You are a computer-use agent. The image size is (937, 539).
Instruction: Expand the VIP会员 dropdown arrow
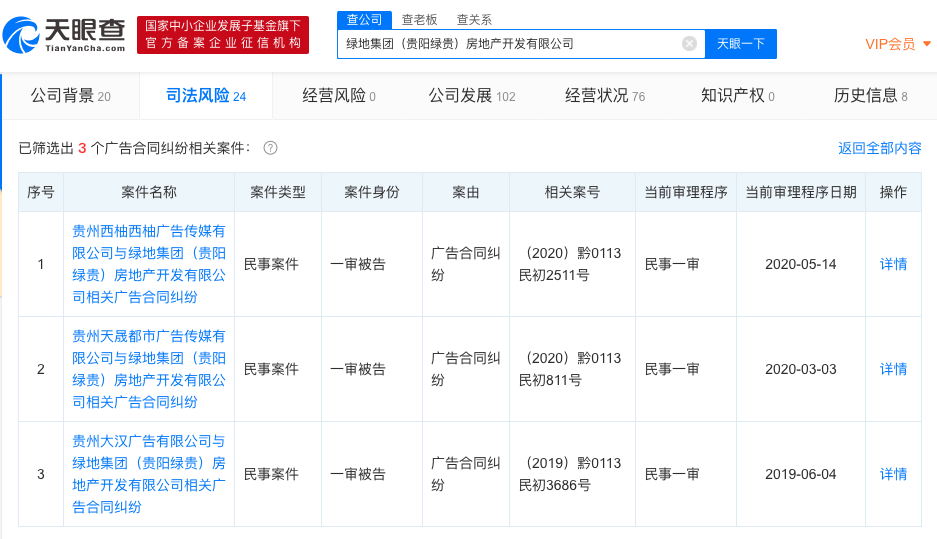click(x=927, y=44)
